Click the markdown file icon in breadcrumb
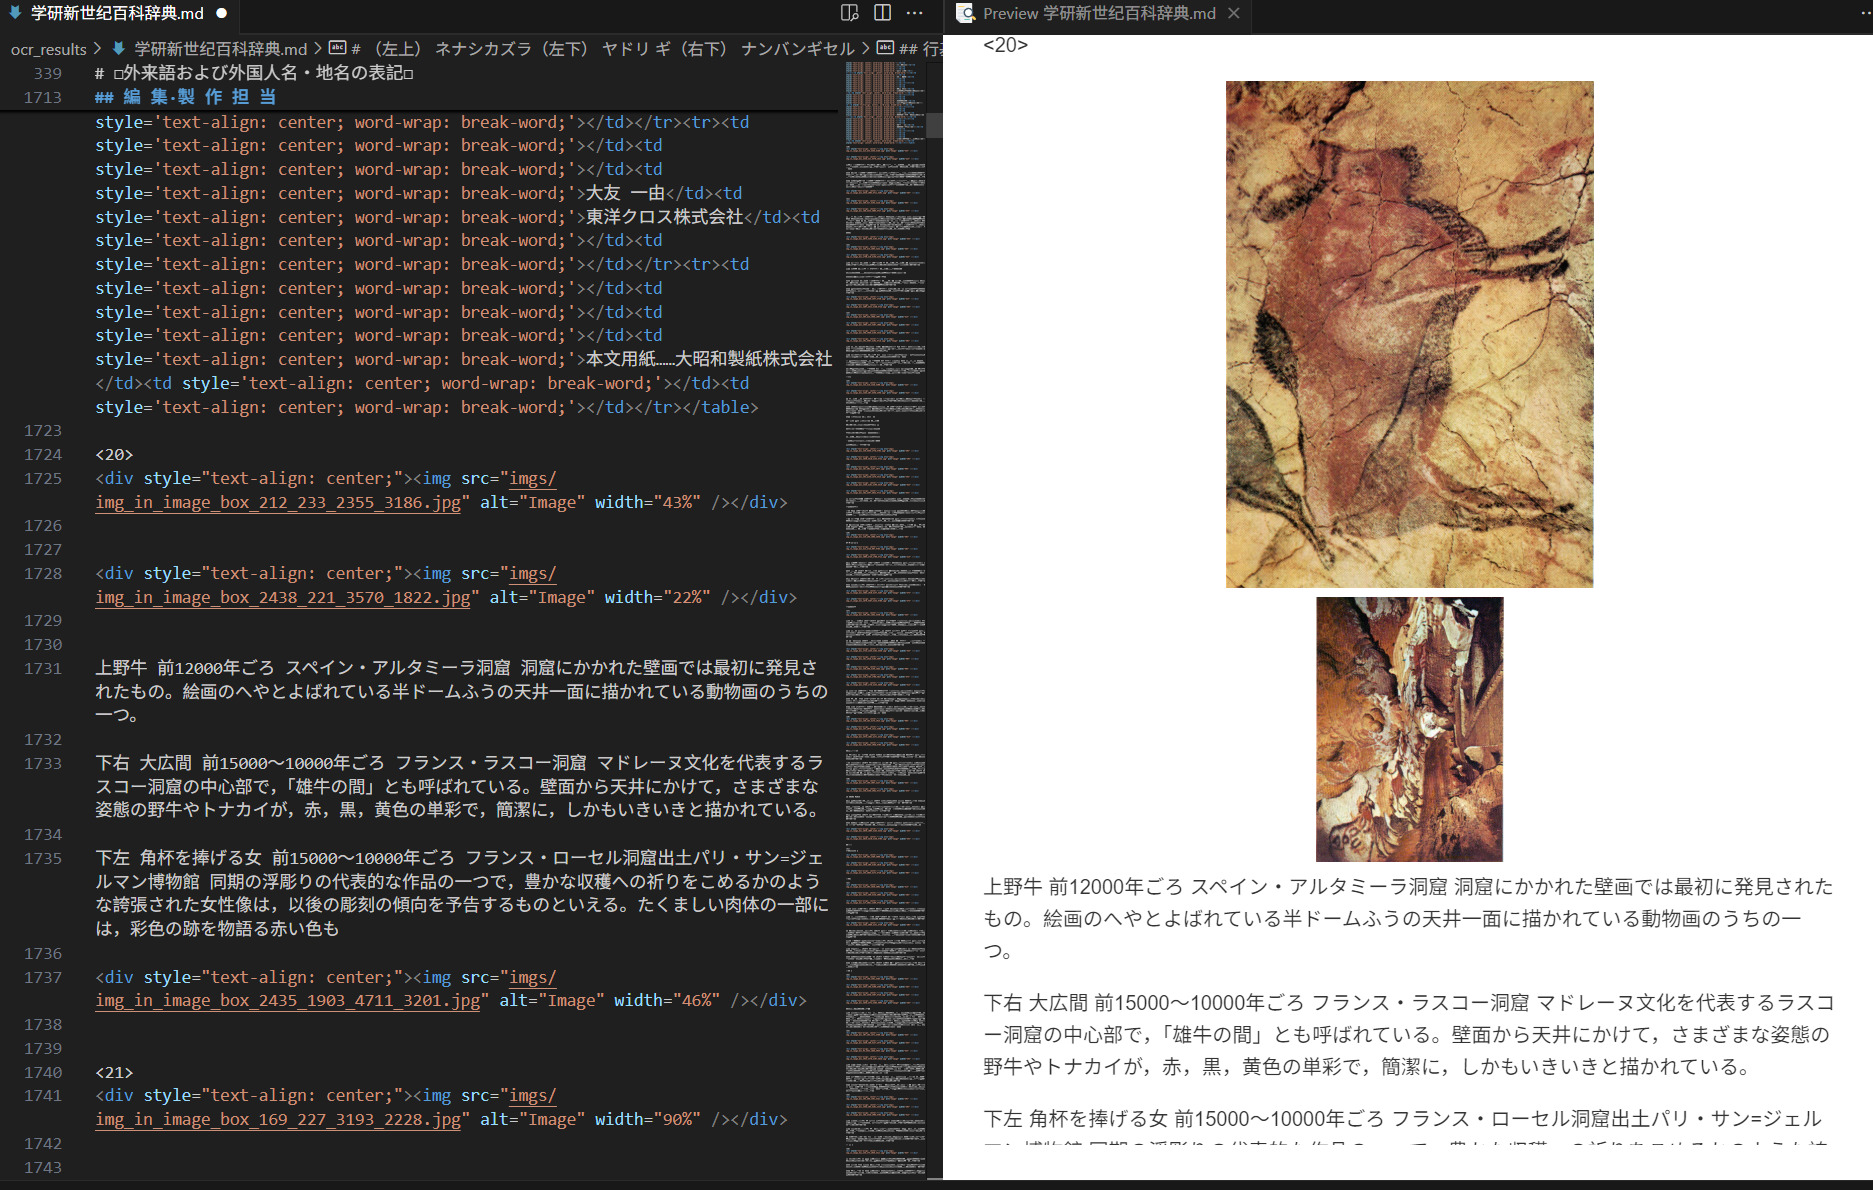This screenshot has height=1190, width=1873. [x=119, y=48]
